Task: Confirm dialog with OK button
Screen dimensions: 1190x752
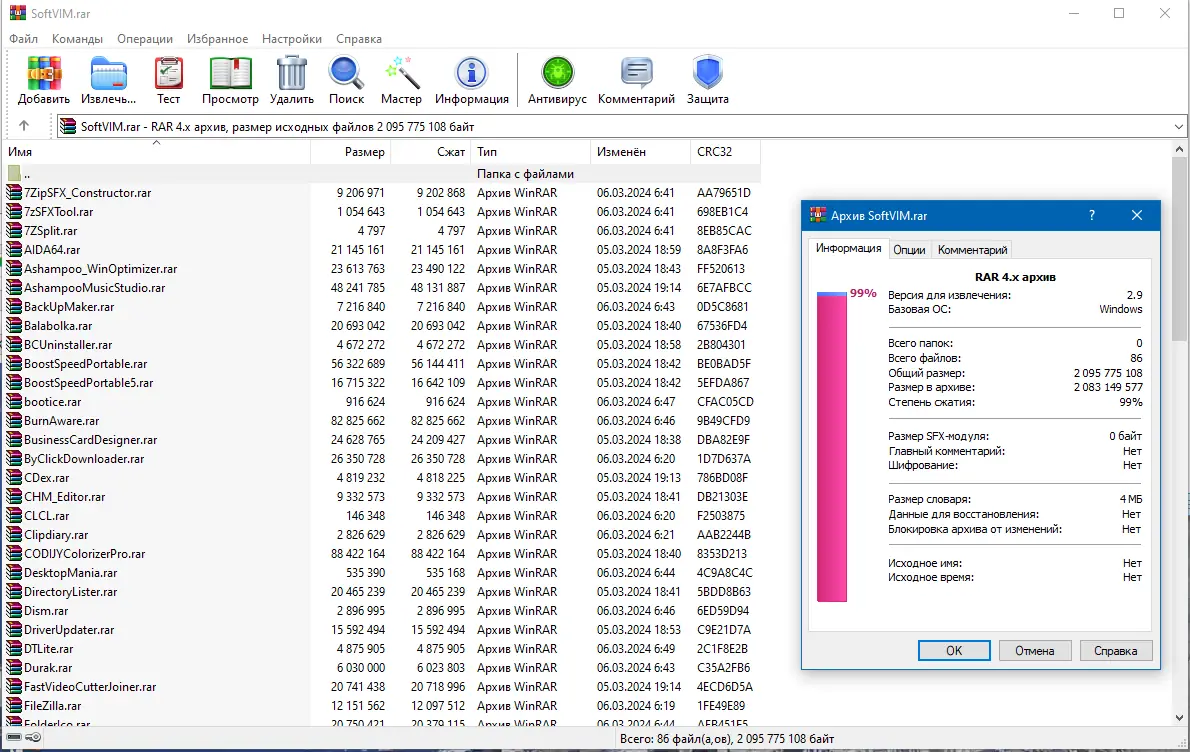Action: (x=954, y=650)
